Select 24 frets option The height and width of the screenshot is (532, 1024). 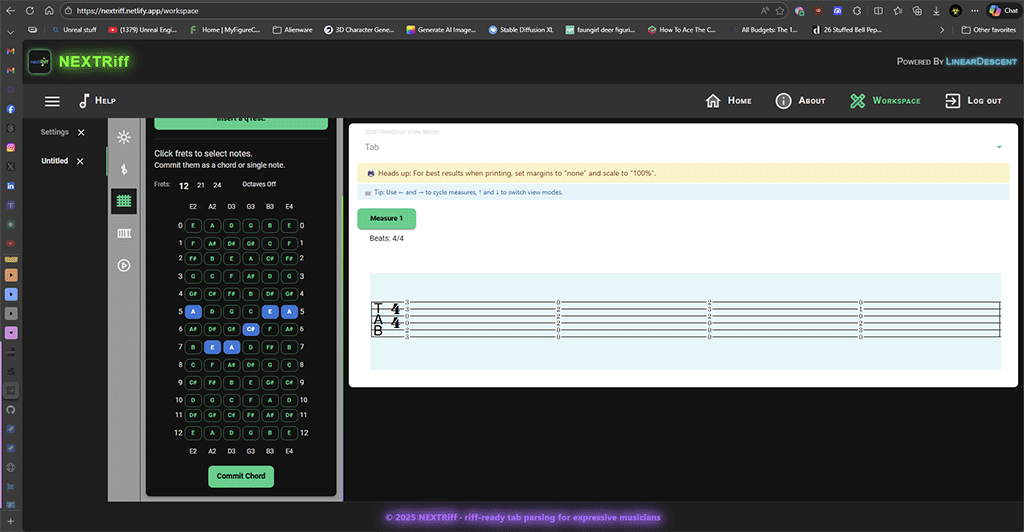[217, 185]
